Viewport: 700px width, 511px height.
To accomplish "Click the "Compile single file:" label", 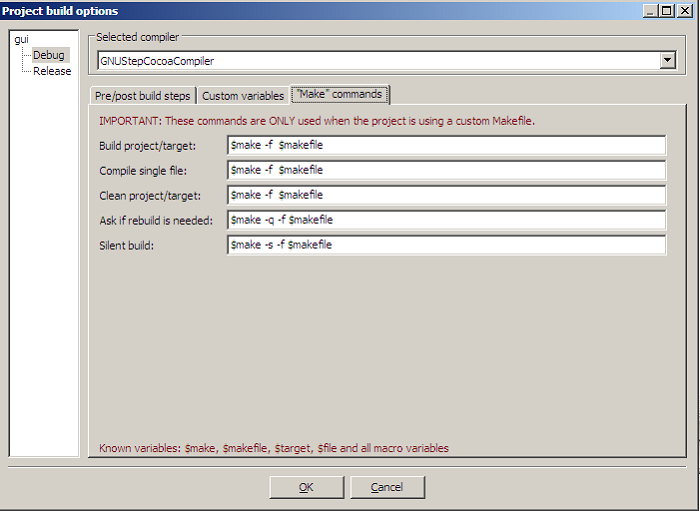I will click(x=143, y=171).
